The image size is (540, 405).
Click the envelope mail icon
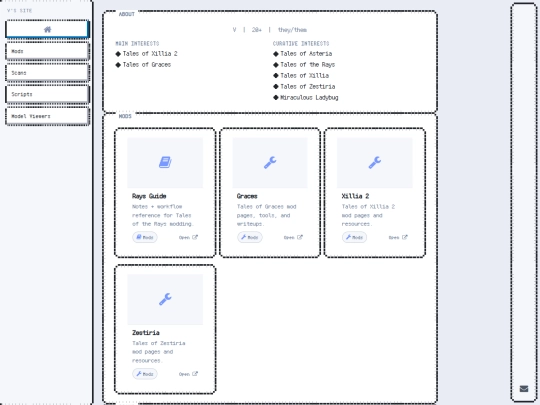click(524, 389)
